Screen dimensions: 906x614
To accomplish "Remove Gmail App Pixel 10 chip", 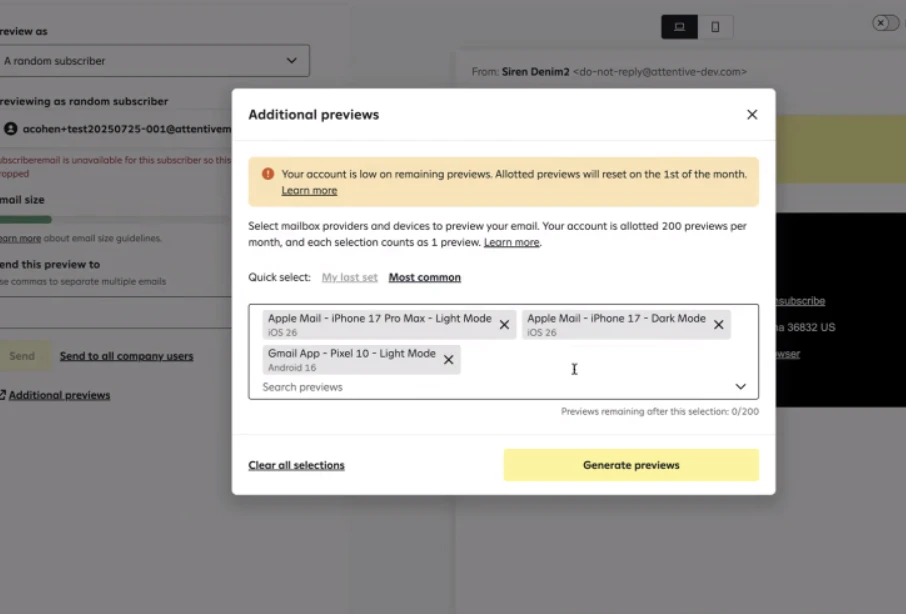I will pos(448,360).
